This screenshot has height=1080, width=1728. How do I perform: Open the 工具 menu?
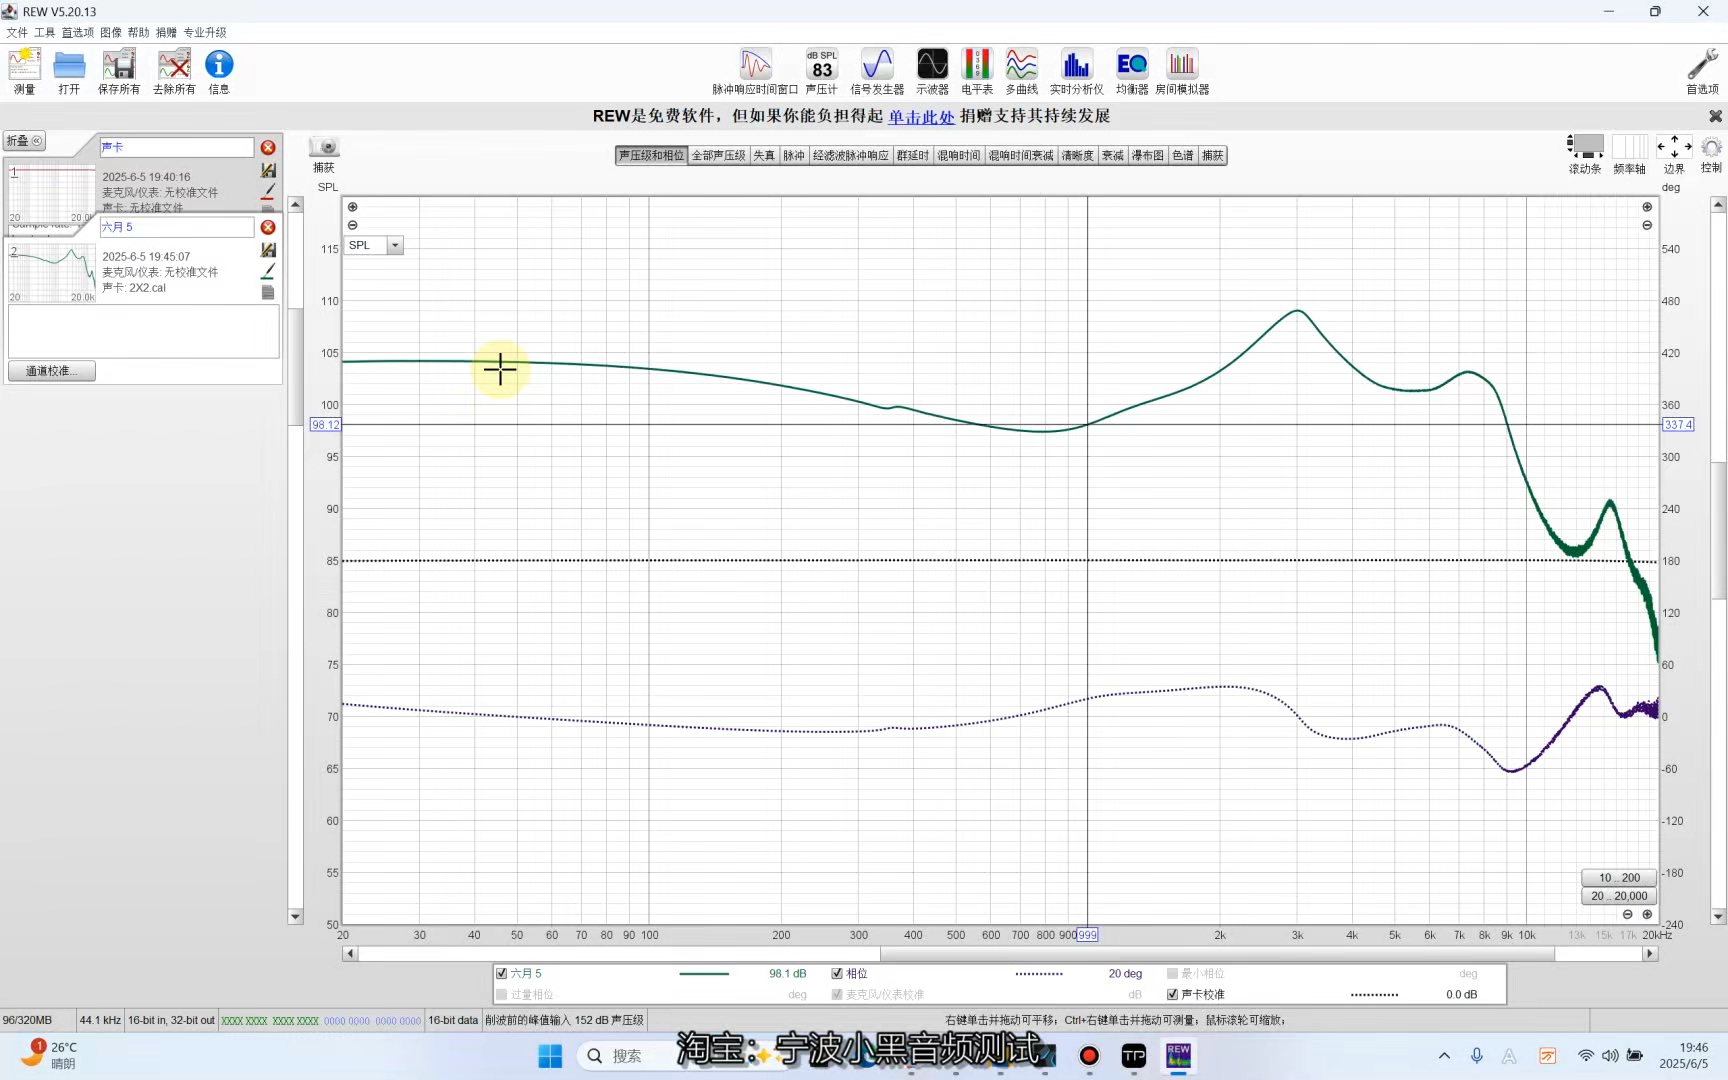click(x=45, y=32)
